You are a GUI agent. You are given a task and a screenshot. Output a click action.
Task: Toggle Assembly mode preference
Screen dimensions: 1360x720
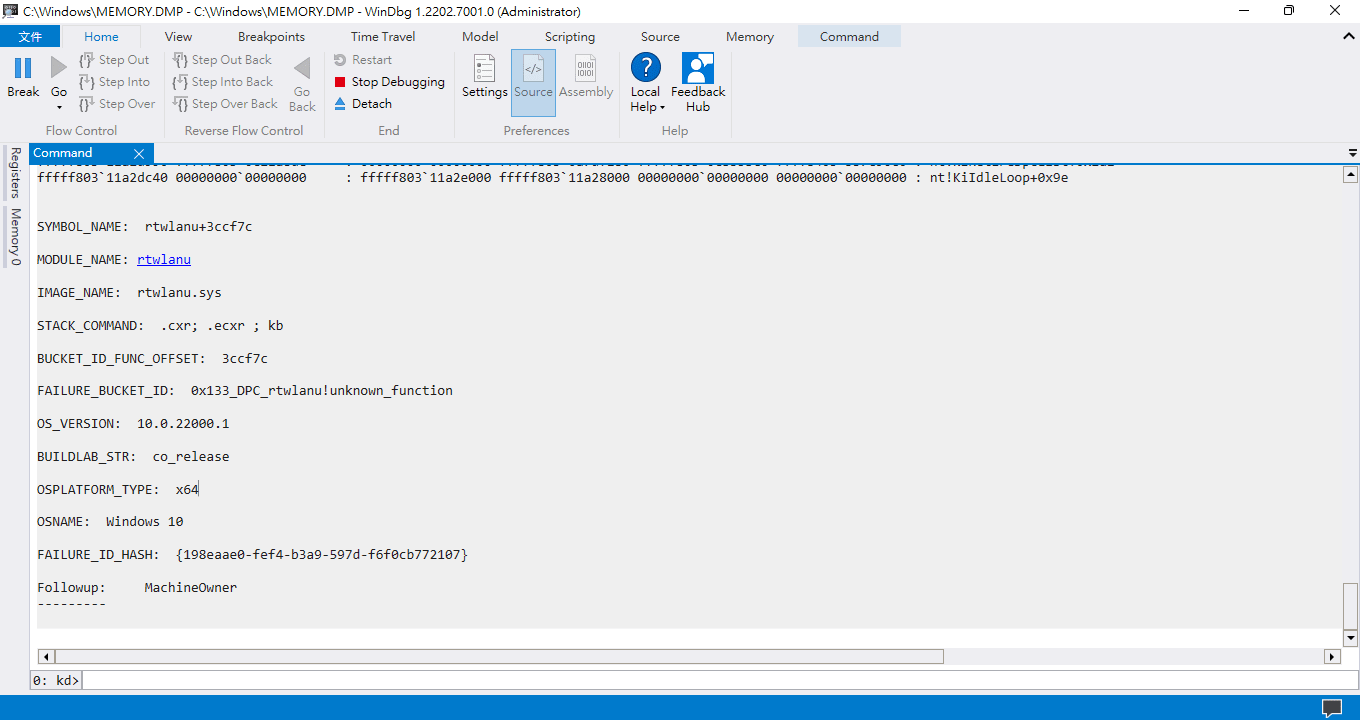(586, 77)
